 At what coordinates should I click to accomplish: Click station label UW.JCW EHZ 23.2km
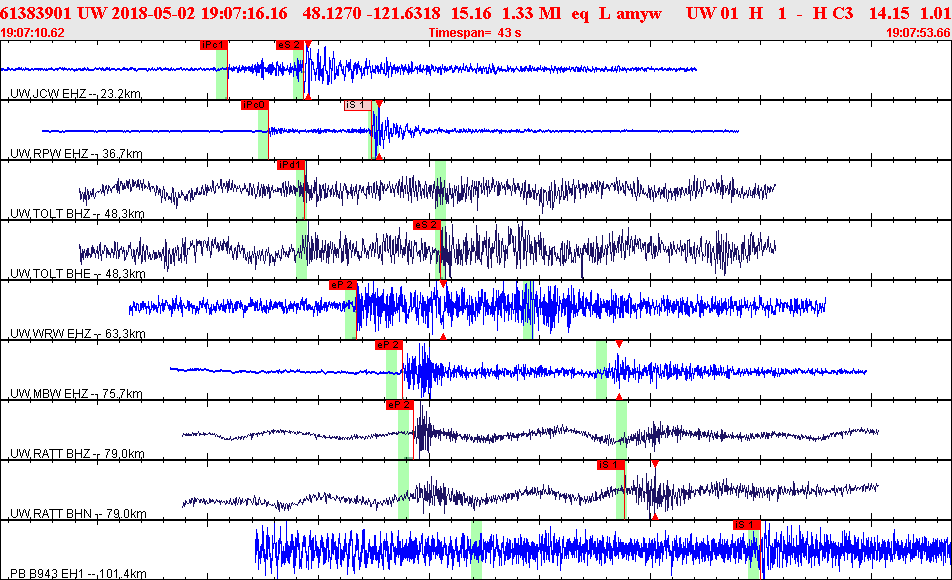[x=76, y=94]
